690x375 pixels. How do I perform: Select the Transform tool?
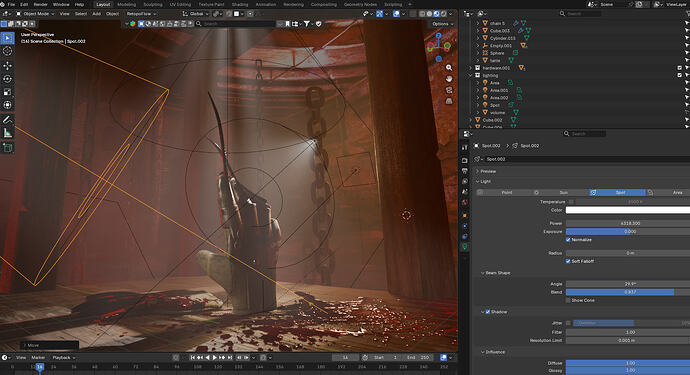click(7, 105)
